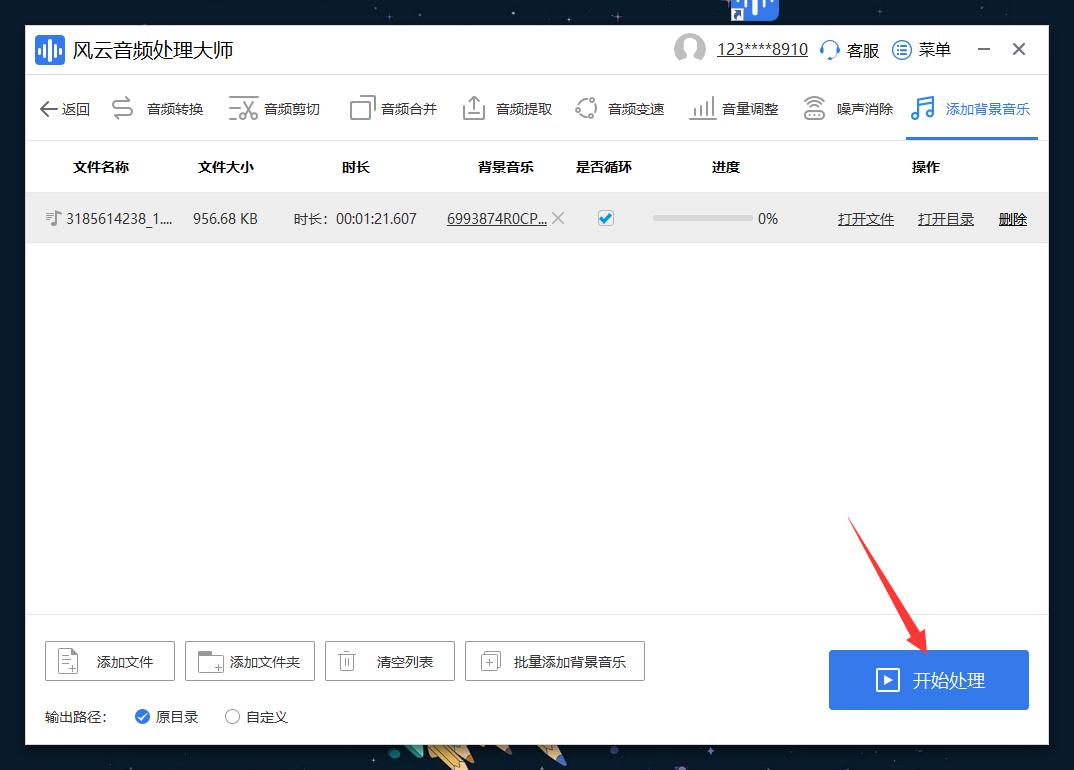This screenshot has width=1074, height=770.
Task: Click the 客服 customer service icon
Action: click(x=848, y=49)
